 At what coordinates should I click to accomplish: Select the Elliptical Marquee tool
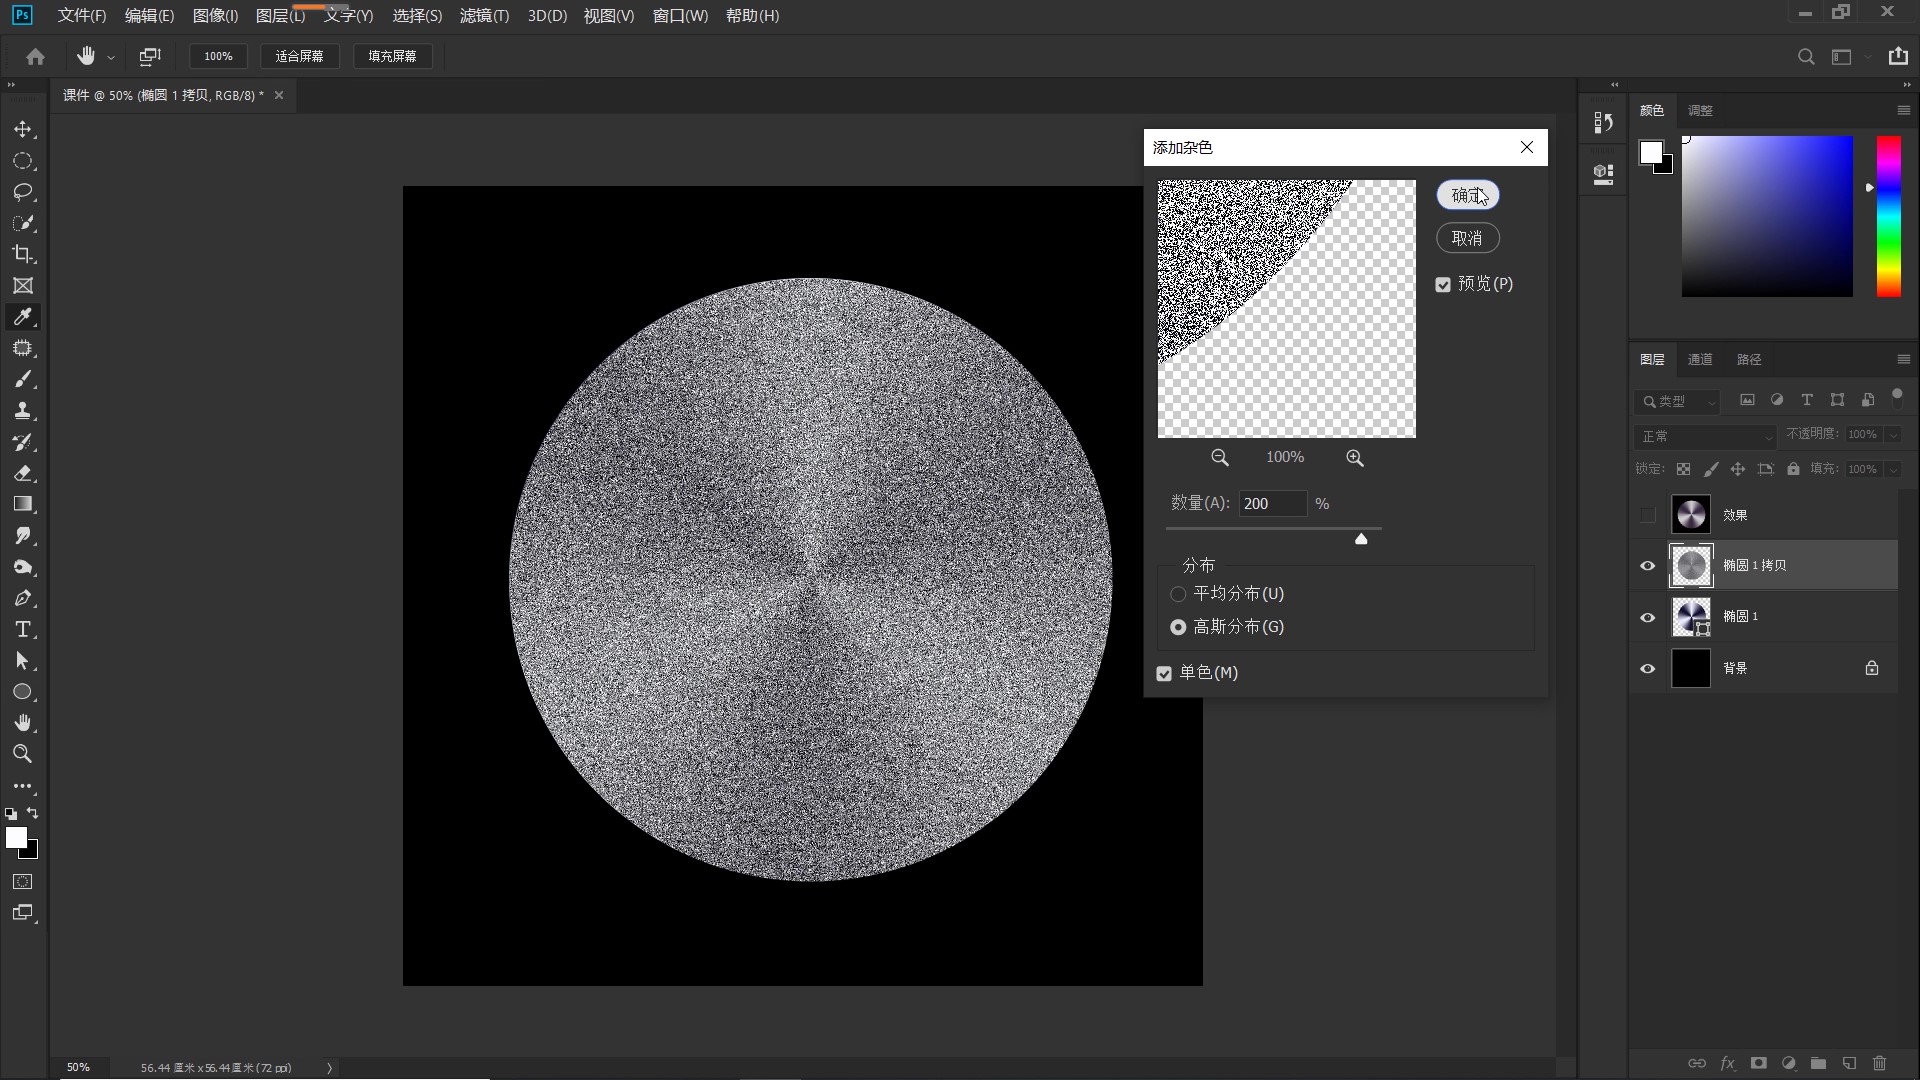click(23, 161)
